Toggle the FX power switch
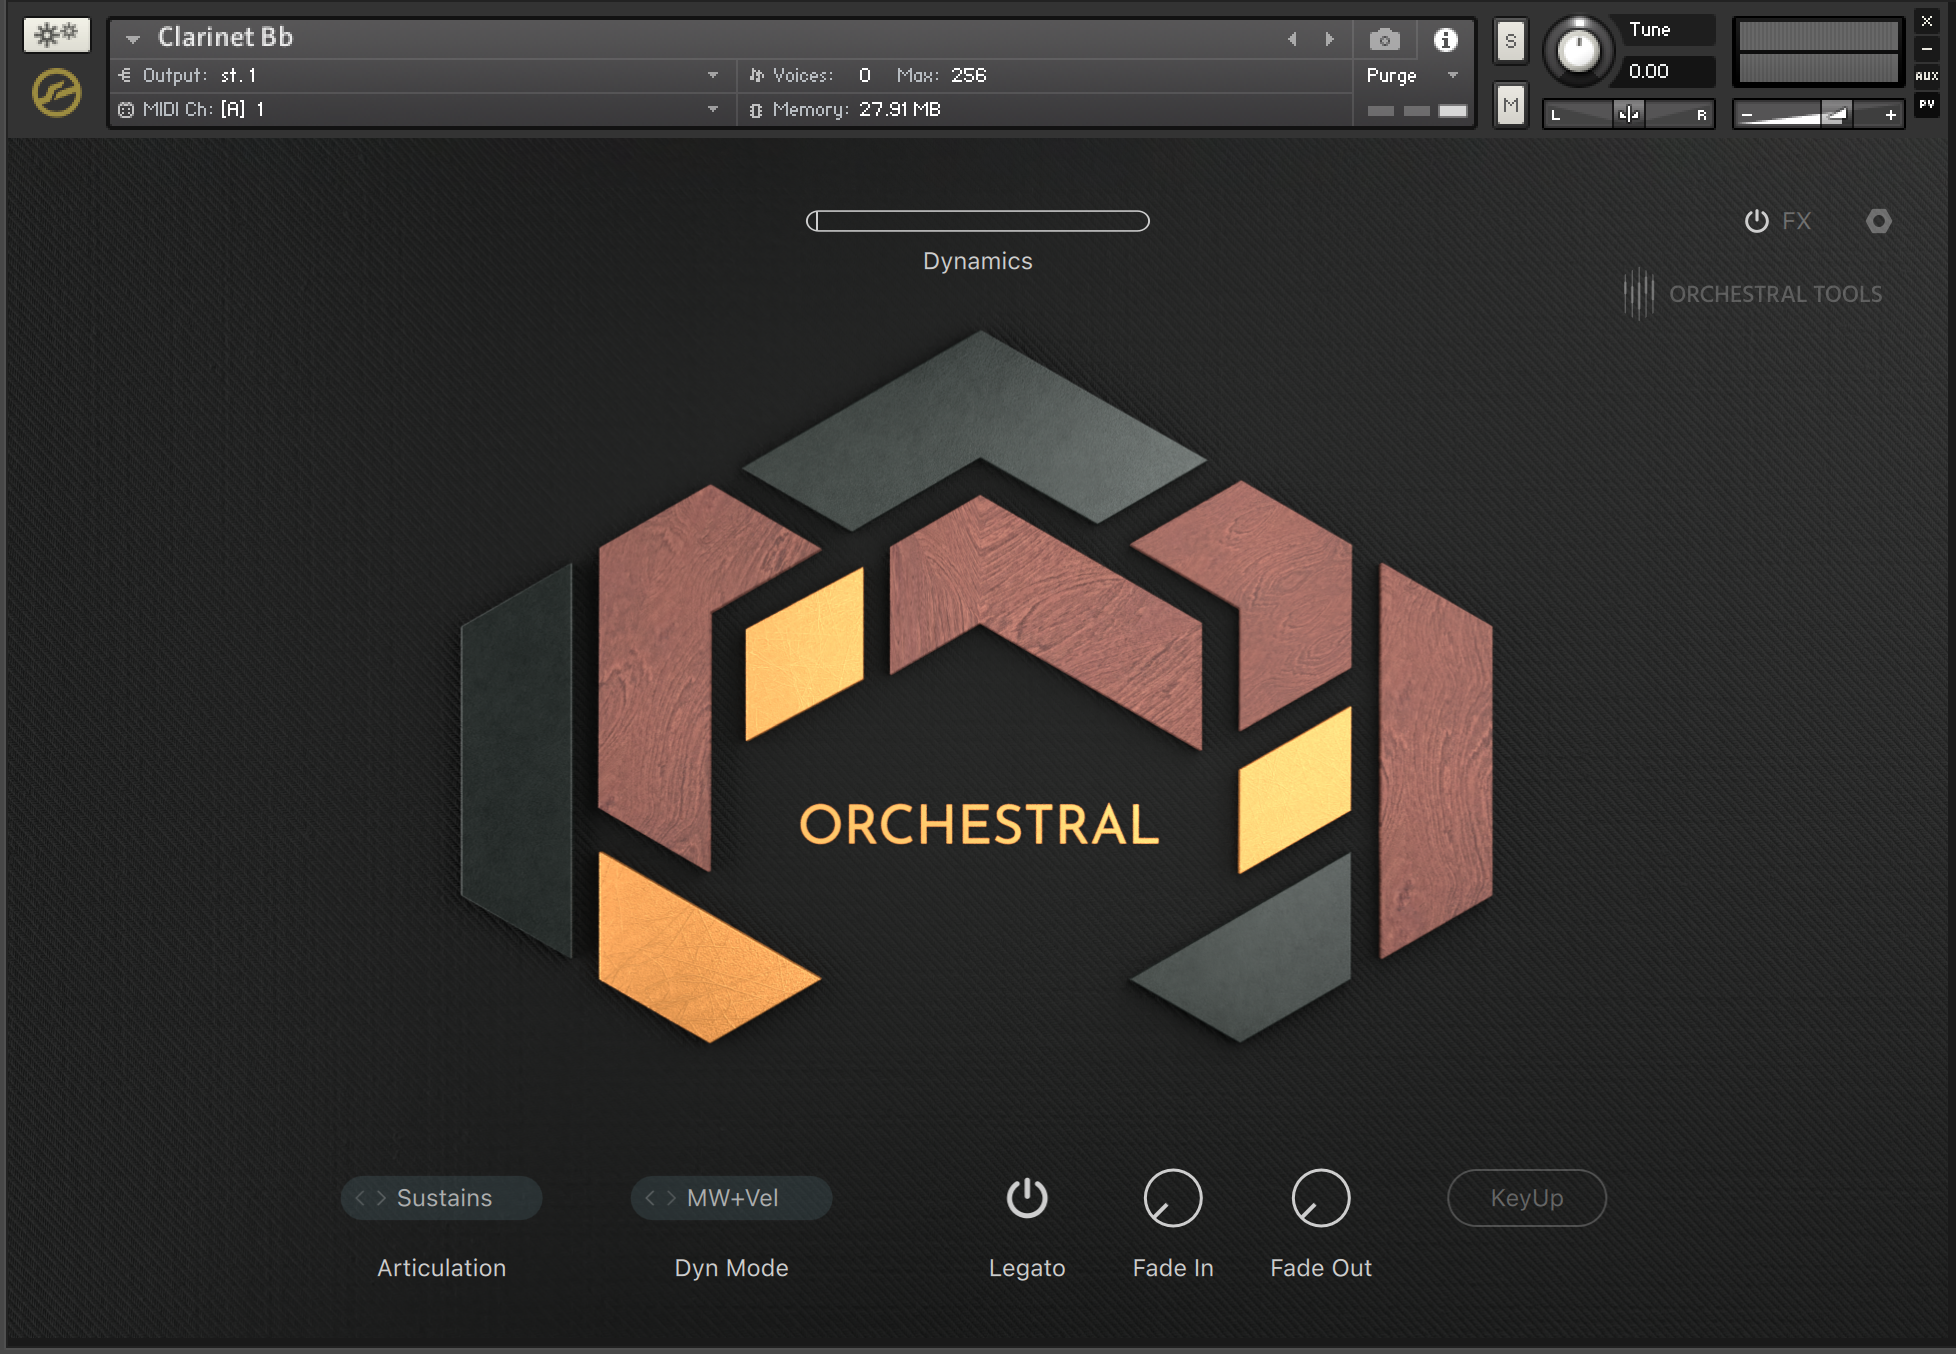Image resolution: width=1956 pixels, height=1354 pixels. tap(1757, 221)
